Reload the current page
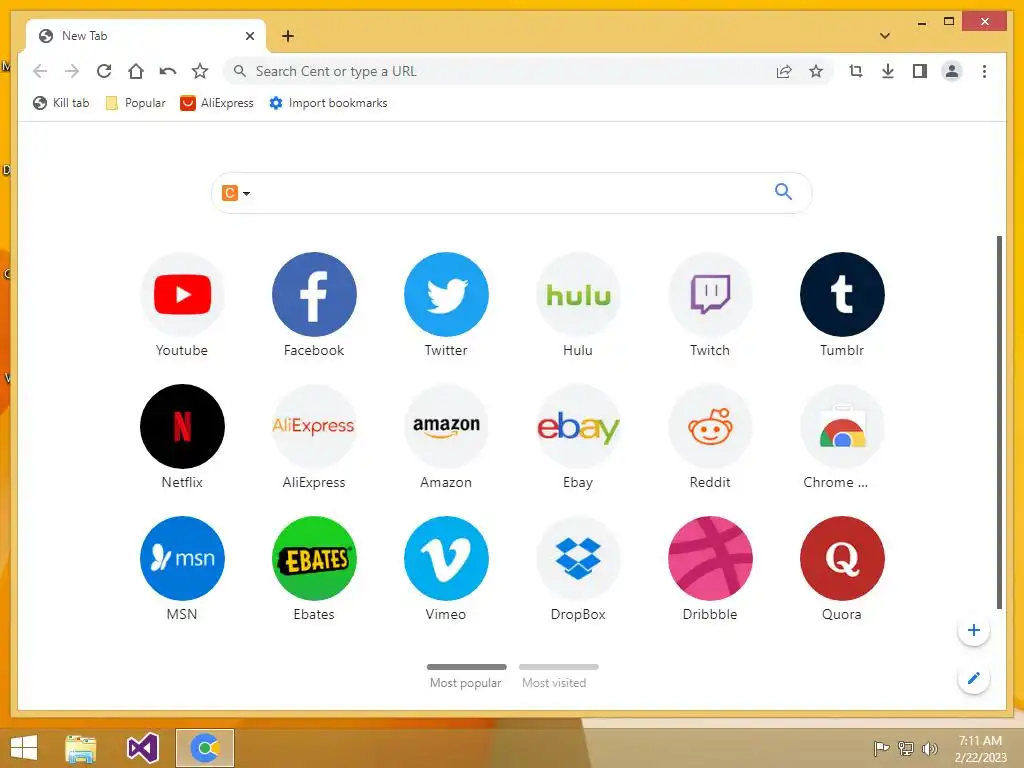 point(104,71)
